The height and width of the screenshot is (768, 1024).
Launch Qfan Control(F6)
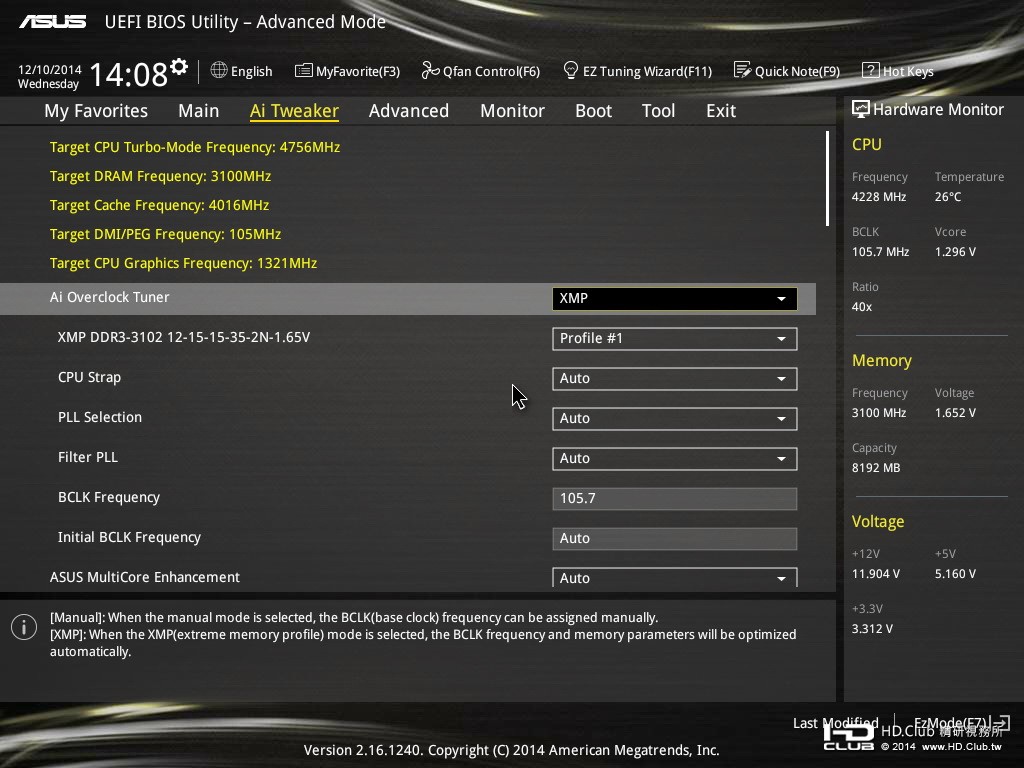pyautogui.click(x=481, y=71)
